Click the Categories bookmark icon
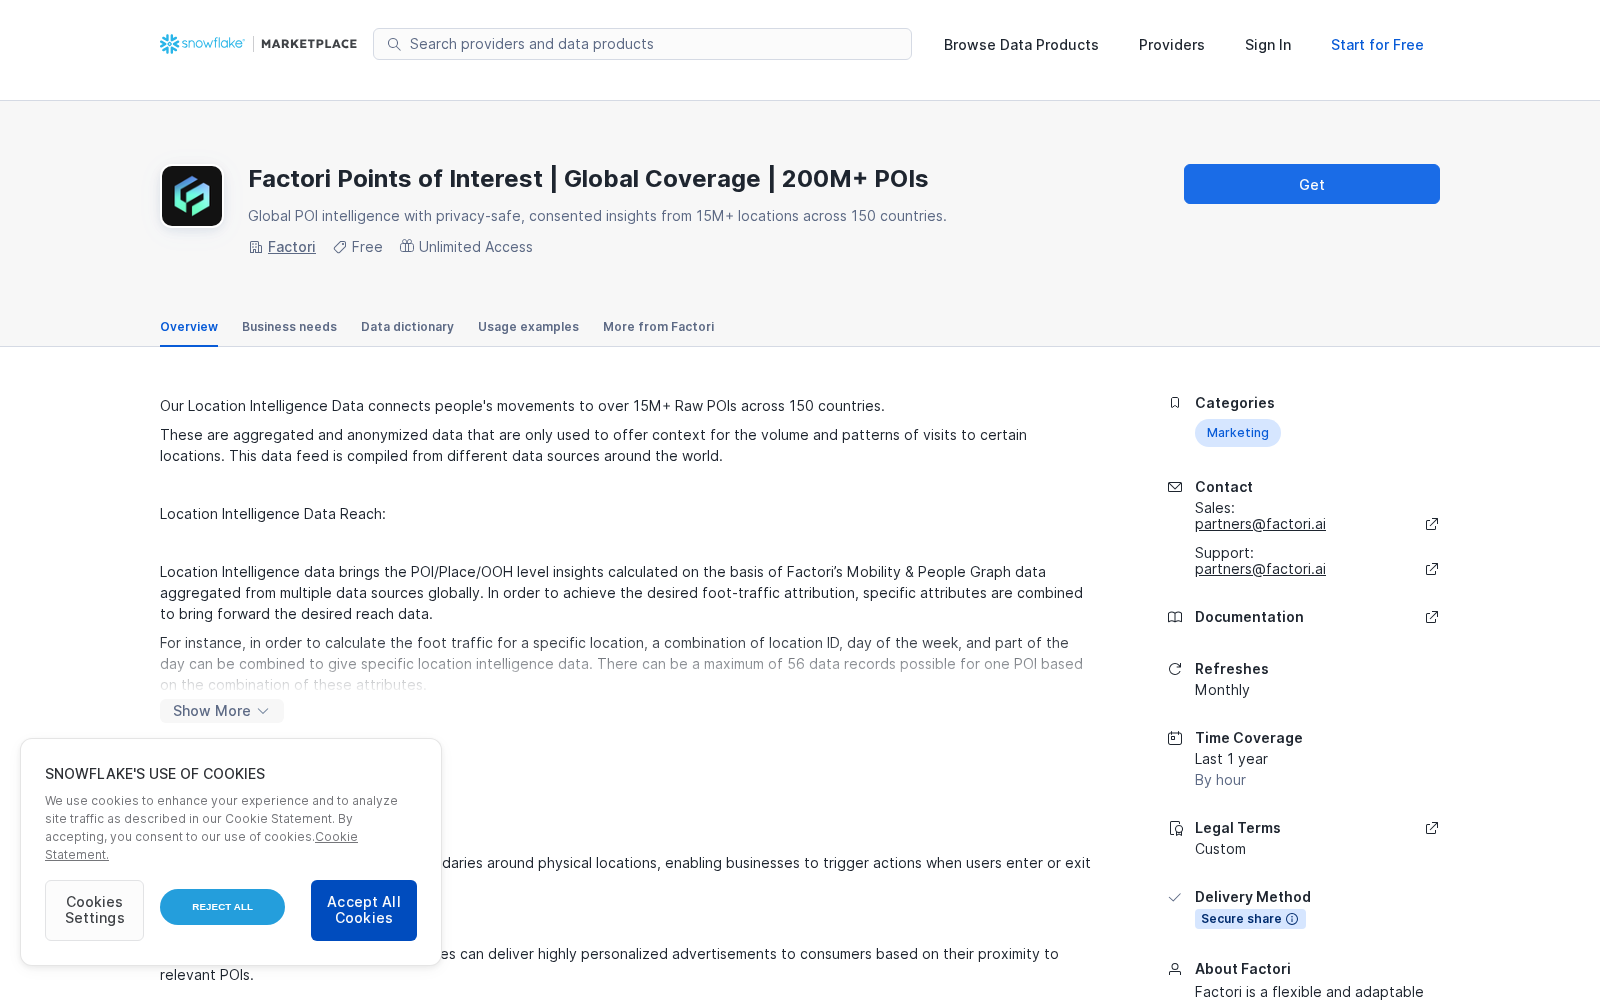Image resolution: width=1600 pixels, height=1000 pixels. click(1175, 403)
